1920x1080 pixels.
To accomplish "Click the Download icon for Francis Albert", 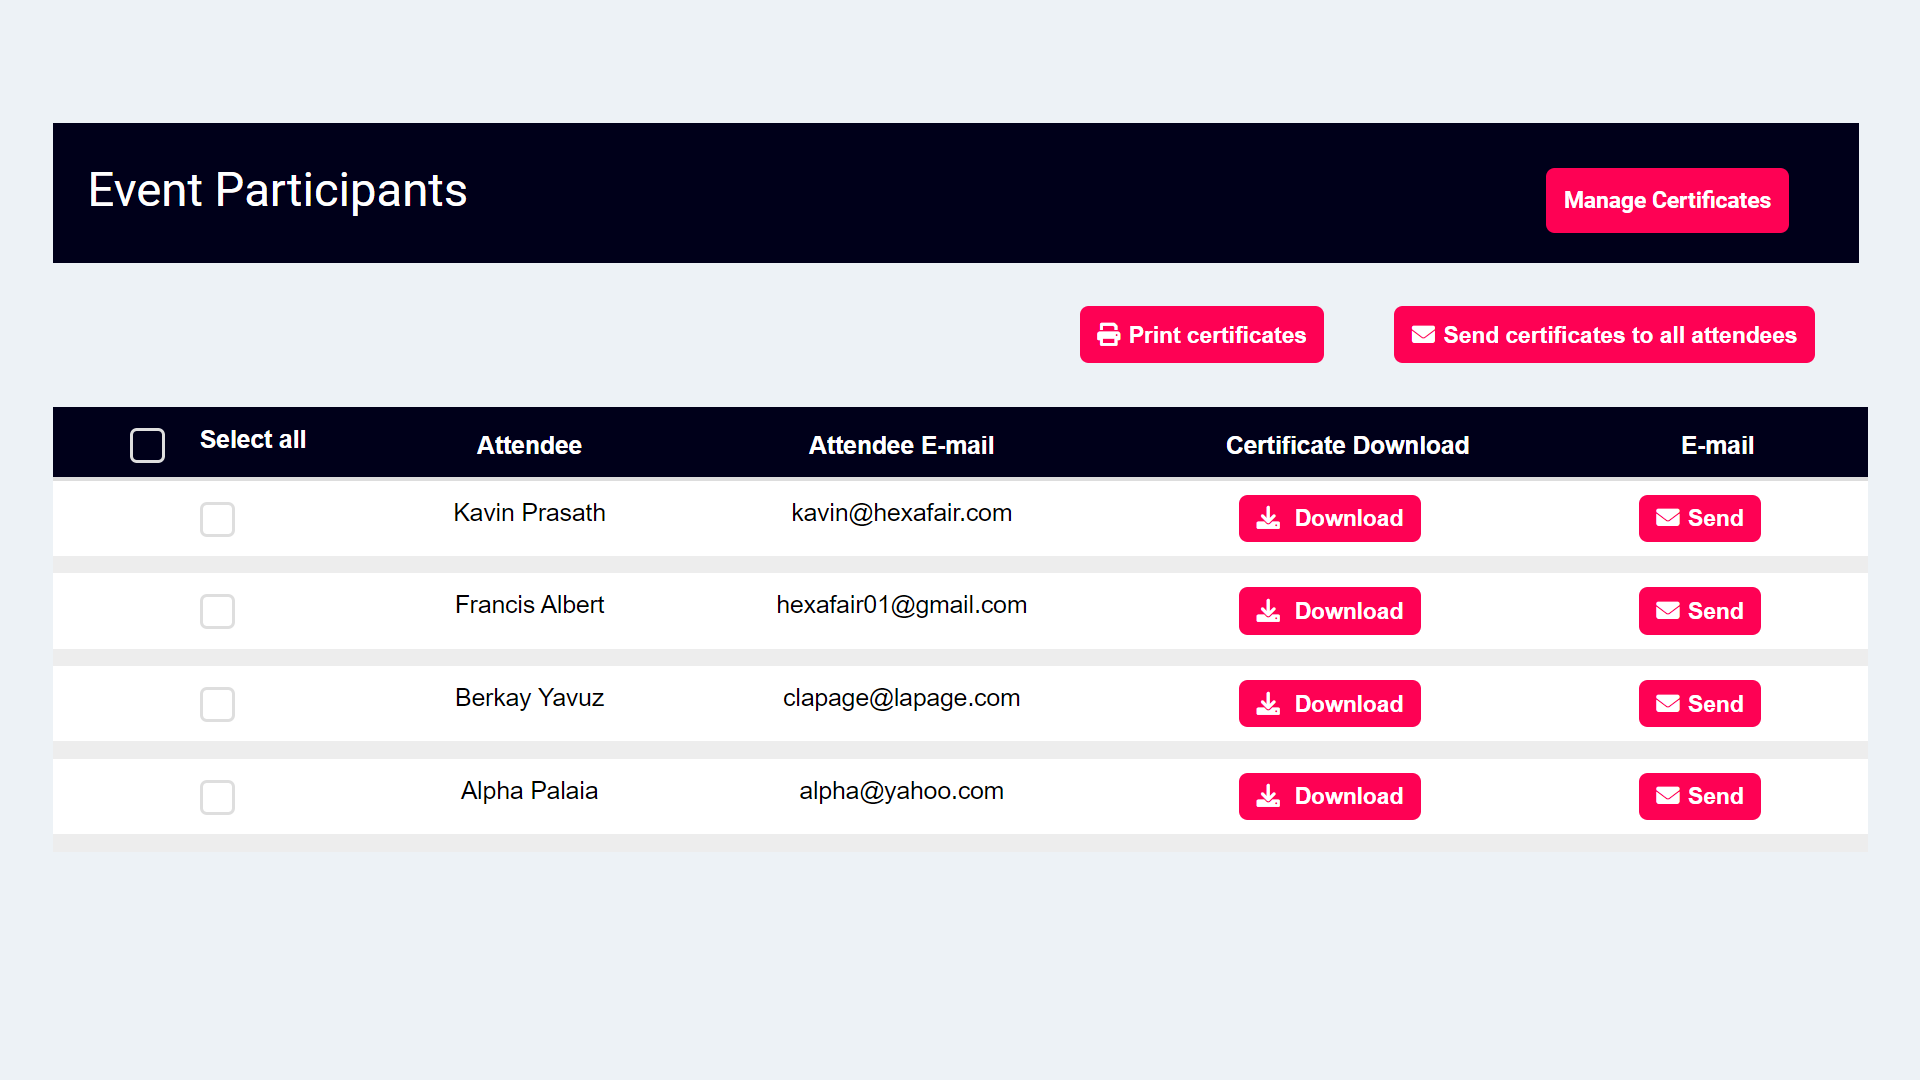I will click(1269, 611).
